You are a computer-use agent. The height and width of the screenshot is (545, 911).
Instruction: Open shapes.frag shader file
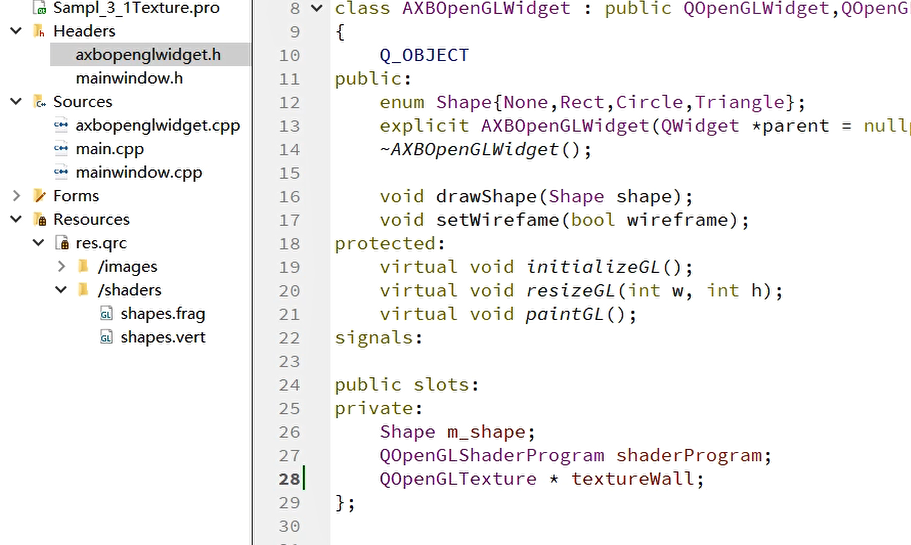tap(163, 314)
